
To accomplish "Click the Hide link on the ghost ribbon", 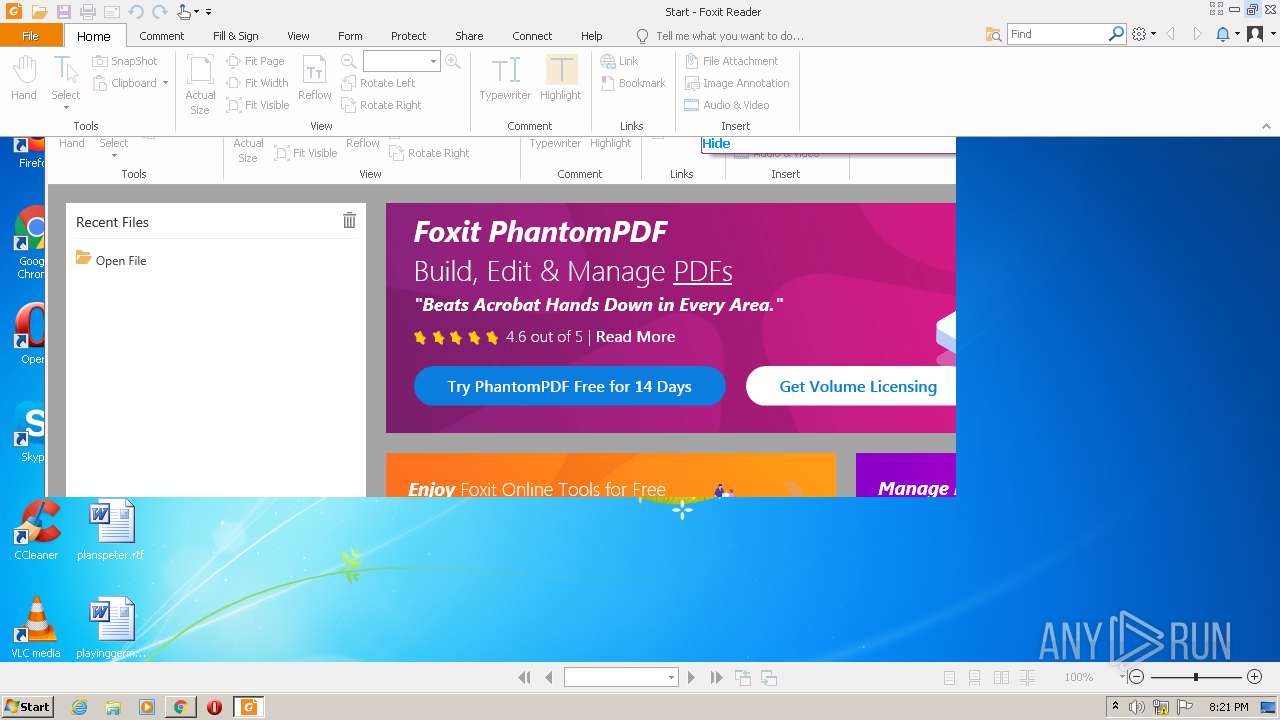I will click(x=716, y=143).
